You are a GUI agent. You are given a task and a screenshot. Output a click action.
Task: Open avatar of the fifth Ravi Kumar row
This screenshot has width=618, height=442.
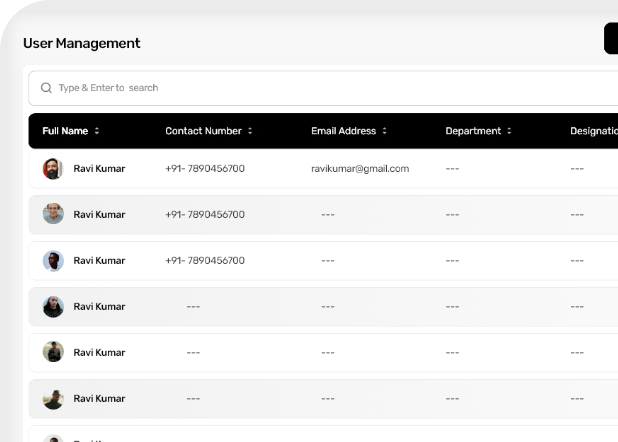53,352
